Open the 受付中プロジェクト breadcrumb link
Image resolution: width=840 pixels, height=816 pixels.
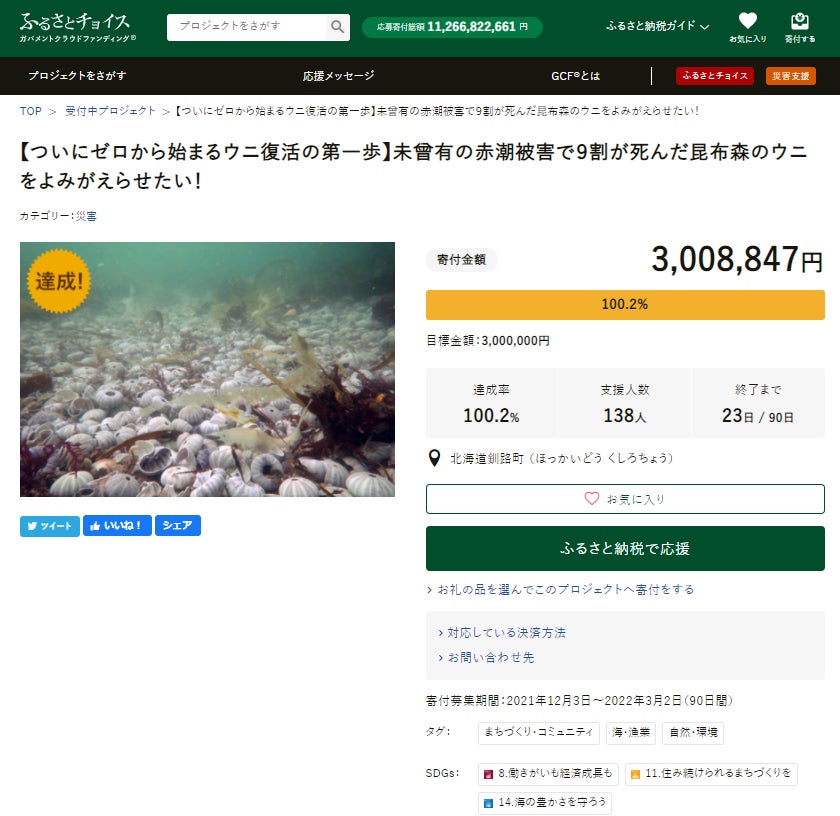point(110,111)
